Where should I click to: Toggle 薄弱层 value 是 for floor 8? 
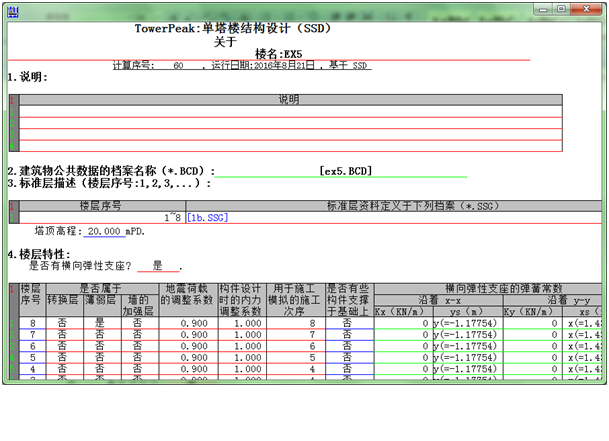pyautogui.click(x=100, y=323)
